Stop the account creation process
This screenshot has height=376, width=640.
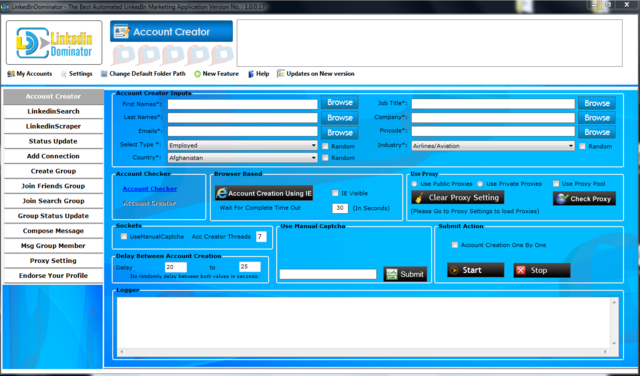tap(542, 270)
